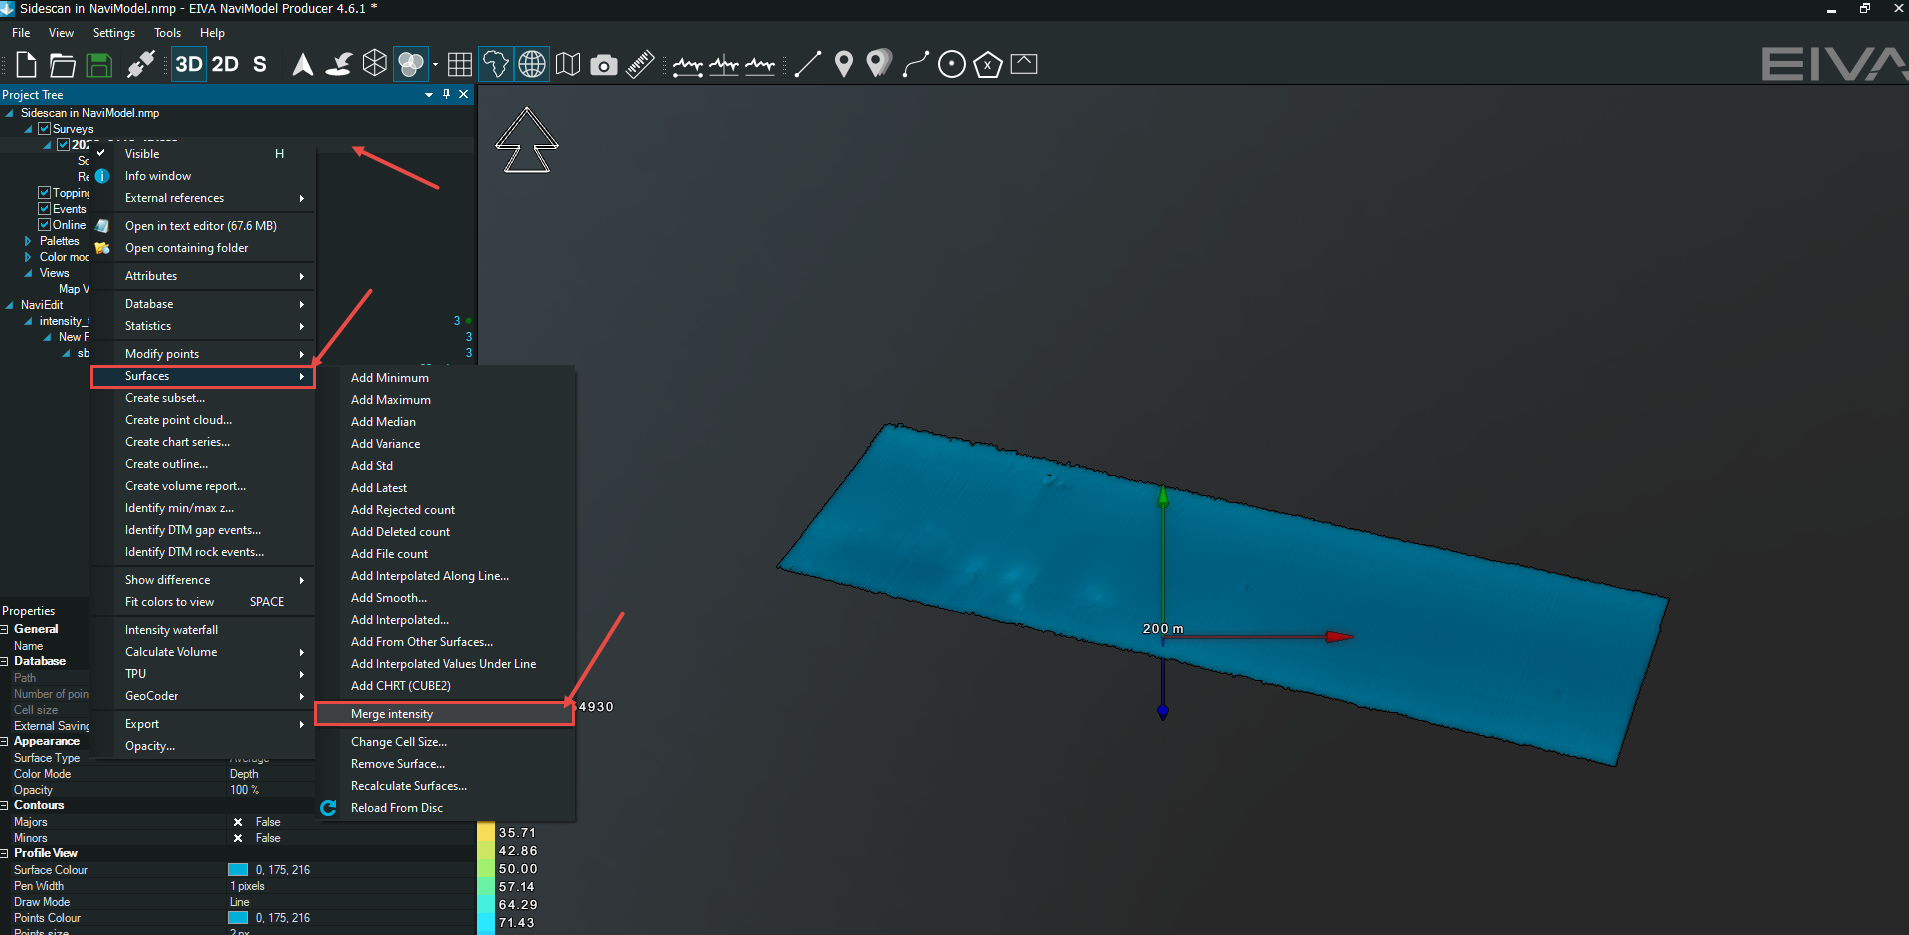This screenshot has height=935, width=1909.
Task: Save project with green disk icon
Action: tap(99, 65)
